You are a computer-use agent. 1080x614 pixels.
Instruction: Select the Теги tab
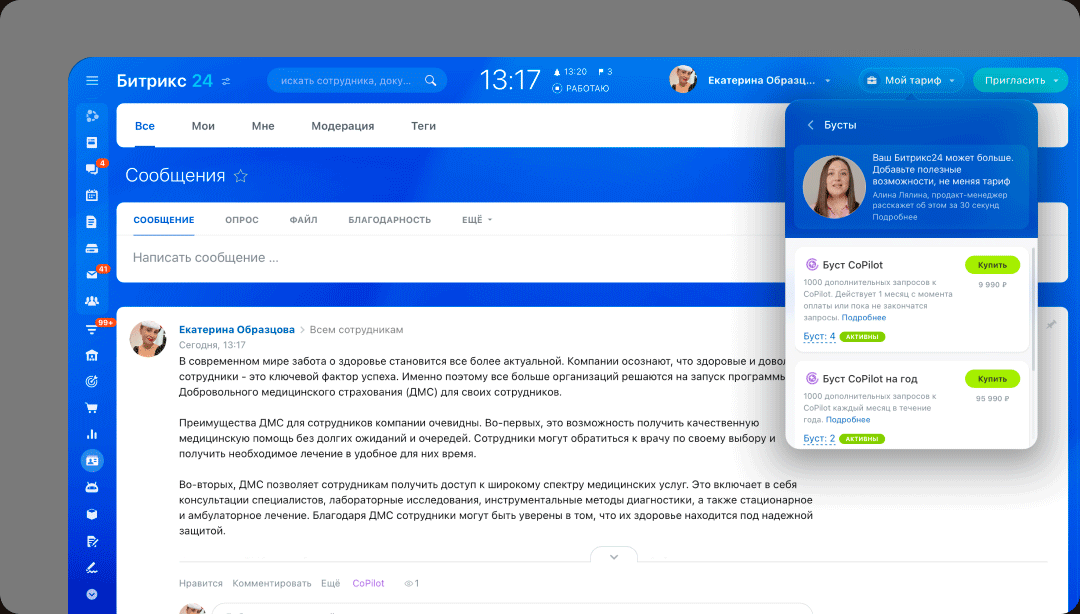click(x=423, y=126)
